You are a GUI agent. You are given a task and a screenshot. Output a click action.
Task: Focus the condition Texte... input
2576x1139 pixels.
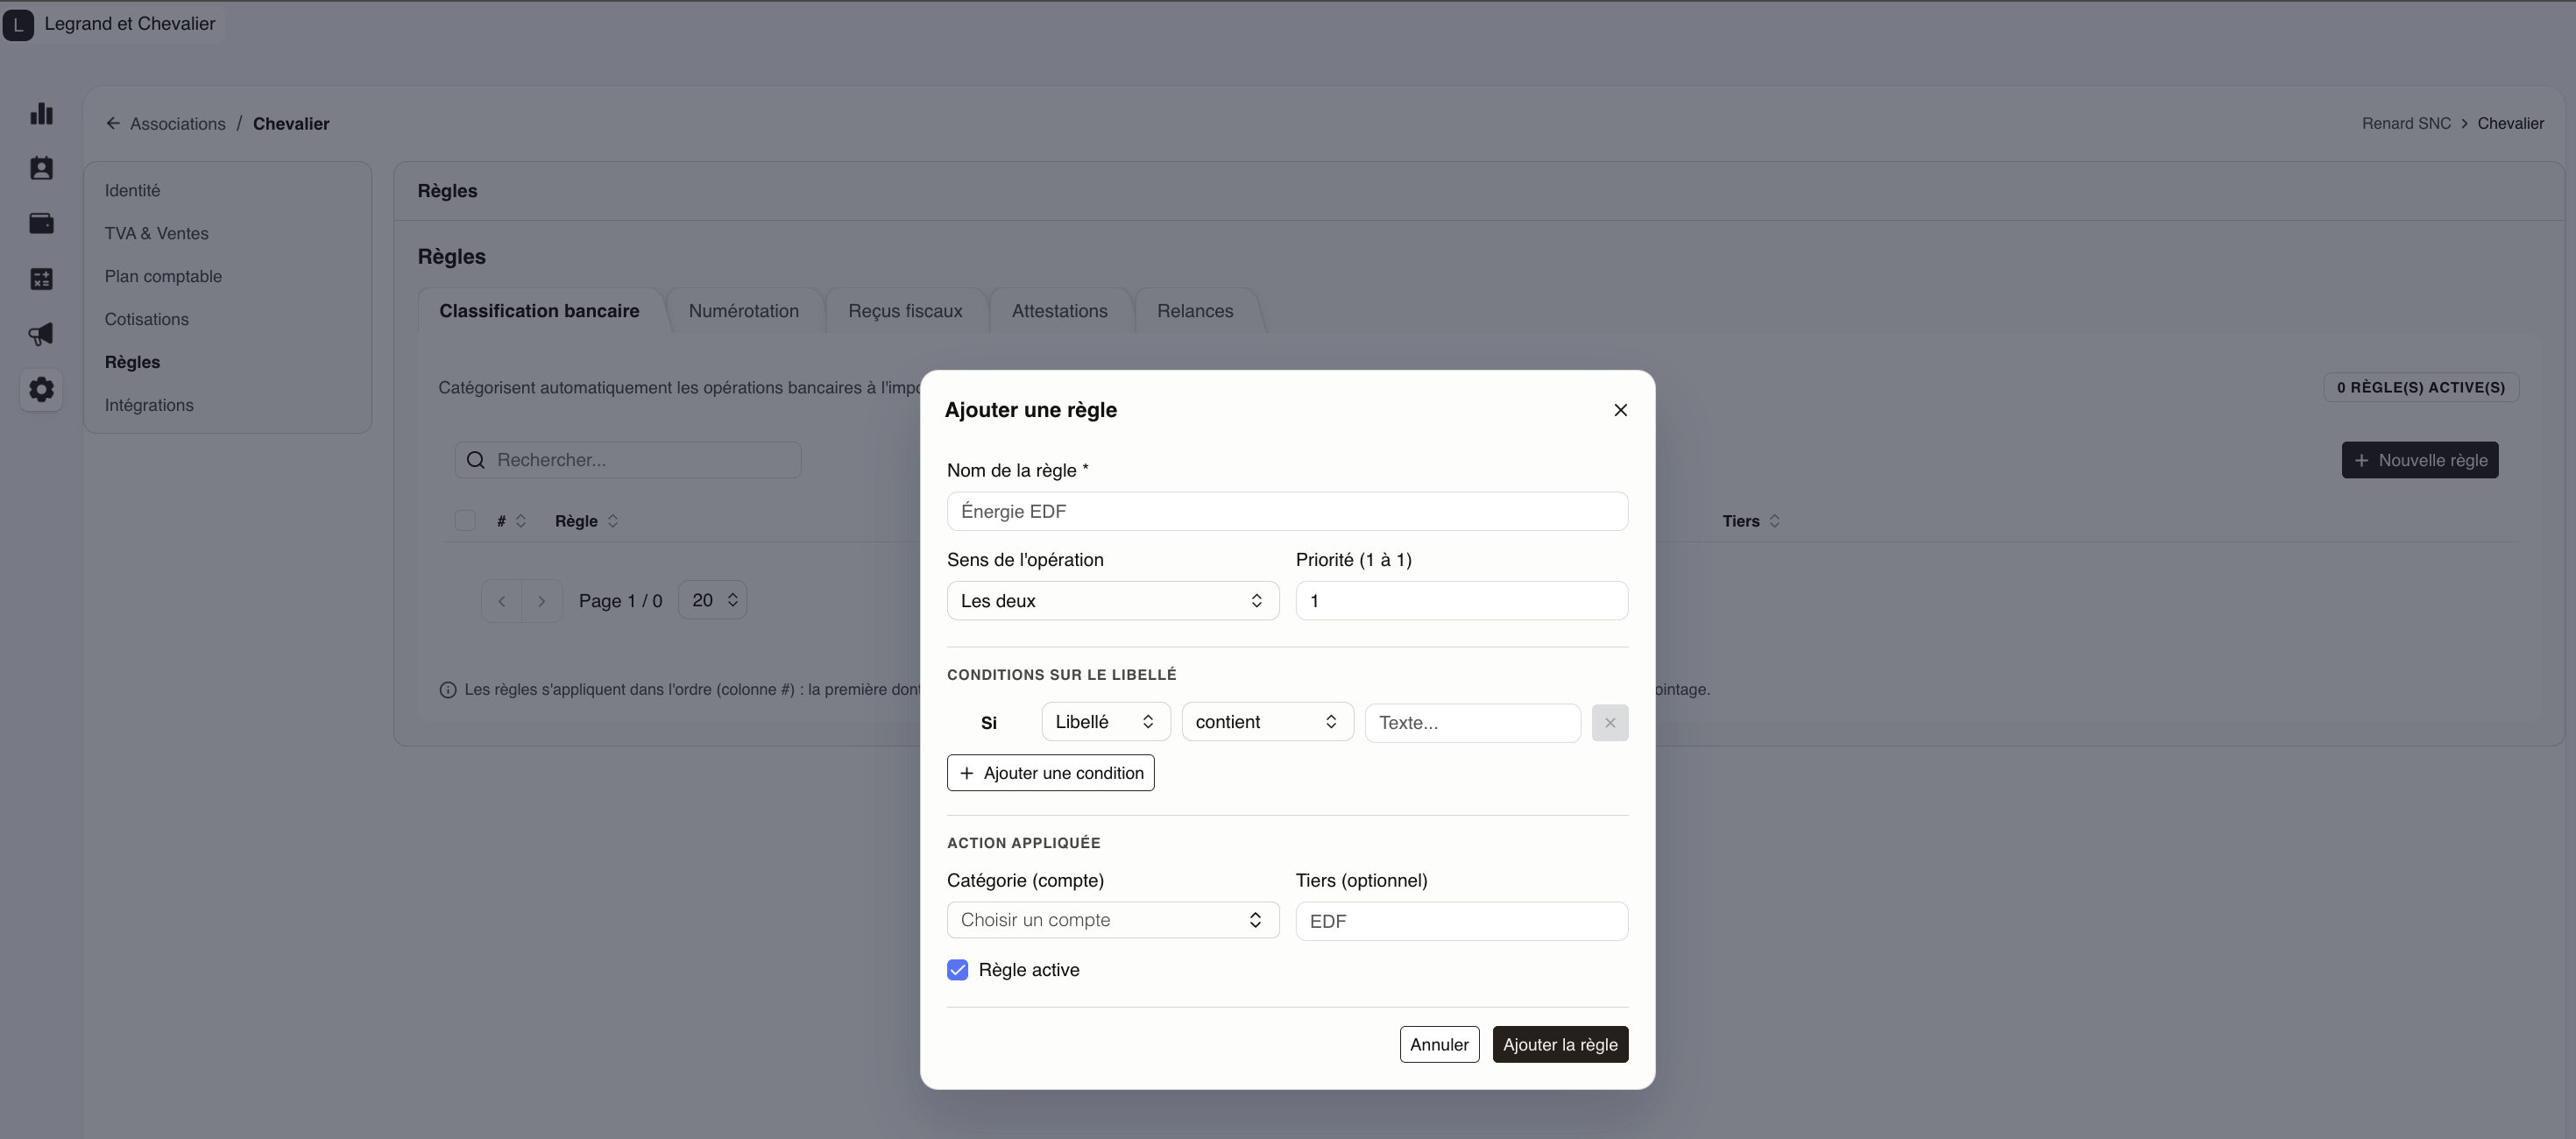tap(1473, 723)
